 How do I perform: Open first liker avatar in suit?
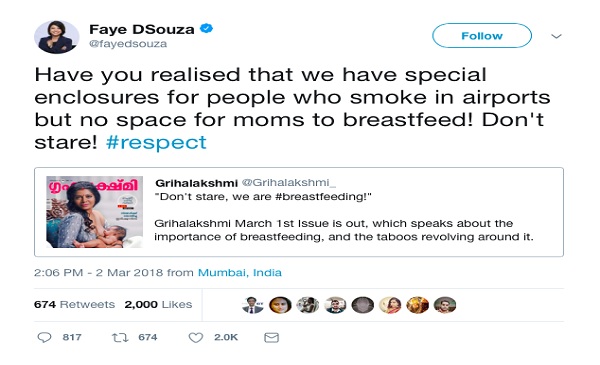(253, 305)
